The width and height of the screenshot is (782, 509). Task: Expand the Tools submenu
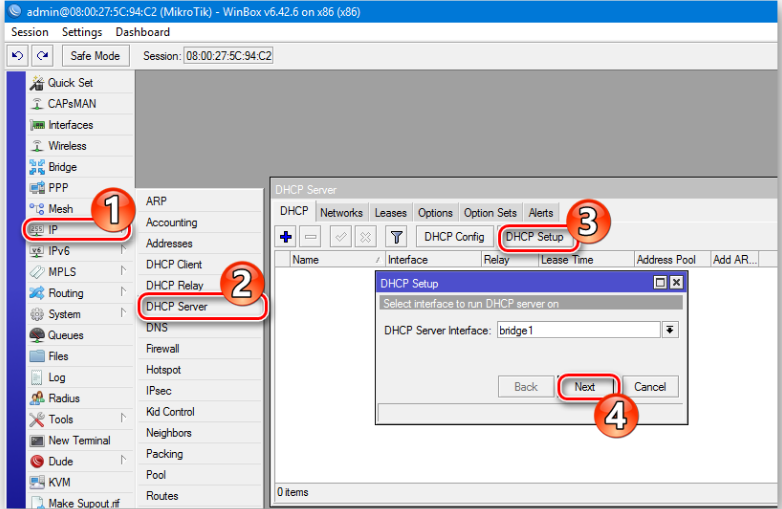pos(123,418)
